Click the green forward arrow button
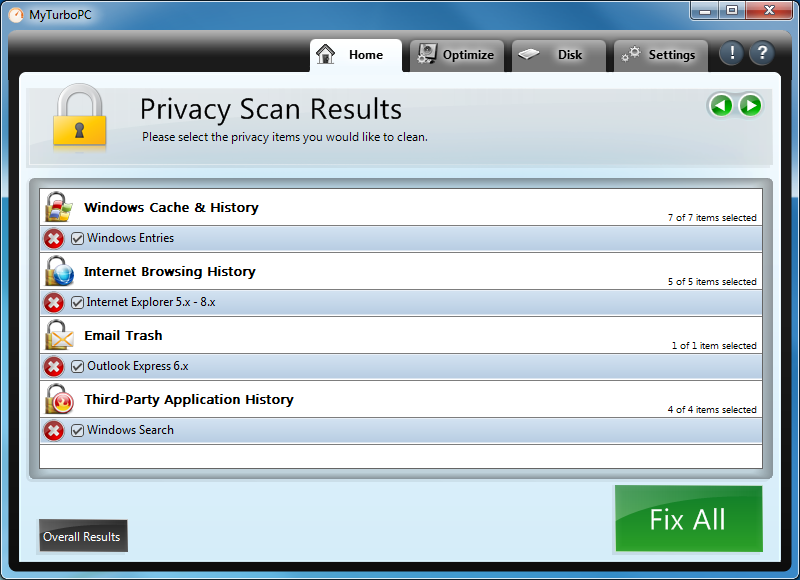The image size is (800, 580). [750, 106]
